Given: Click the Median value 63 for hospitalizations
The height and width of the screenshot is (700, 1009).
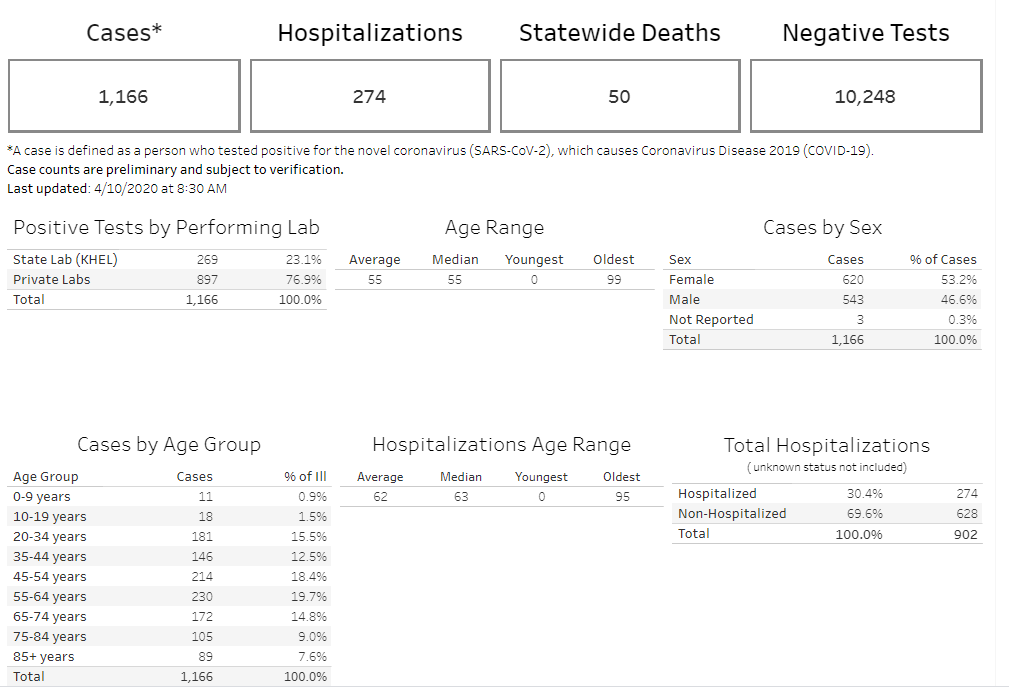Looking at the screenshot, I should click(460, 496).
